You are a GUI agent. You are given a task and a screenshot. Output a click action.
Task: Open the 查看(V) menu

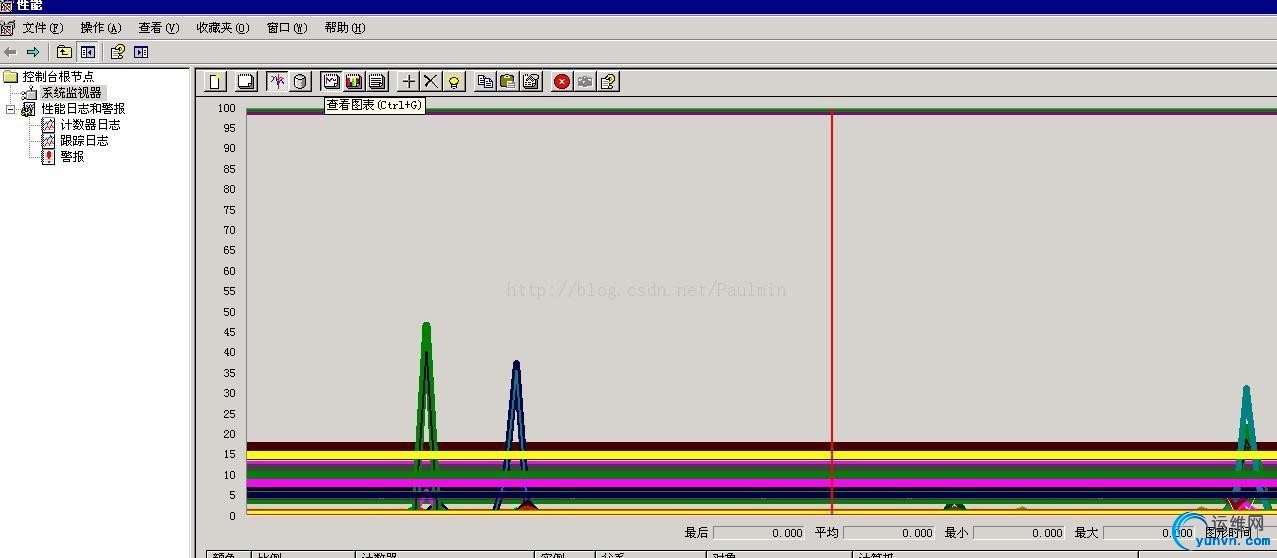point(158,28)
